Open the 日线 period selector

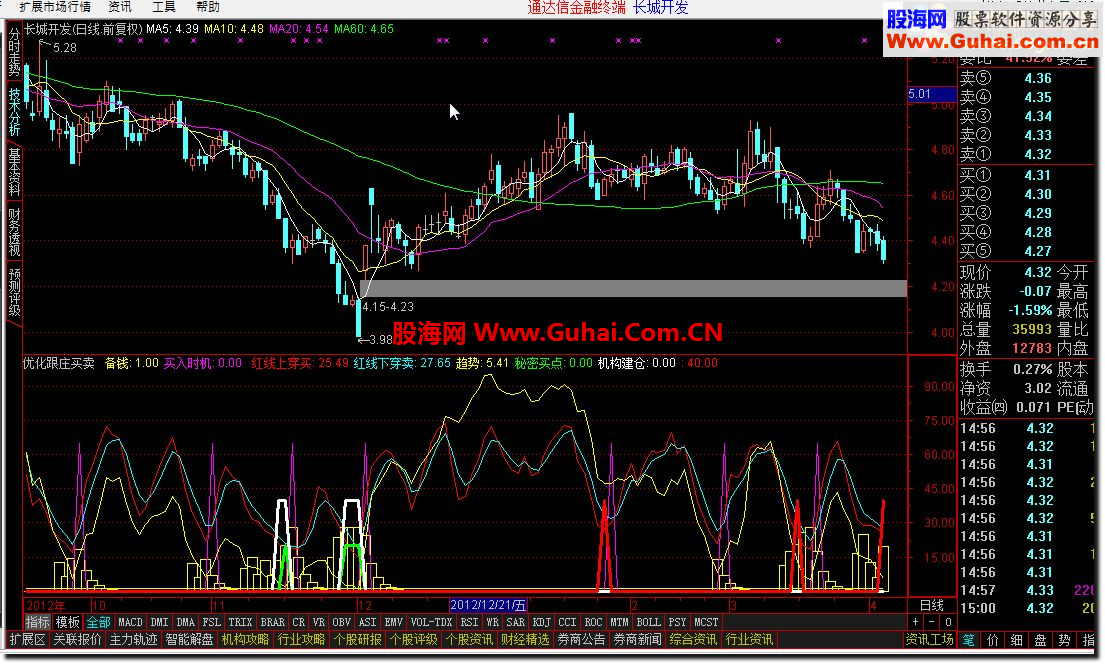pos(932,605)
